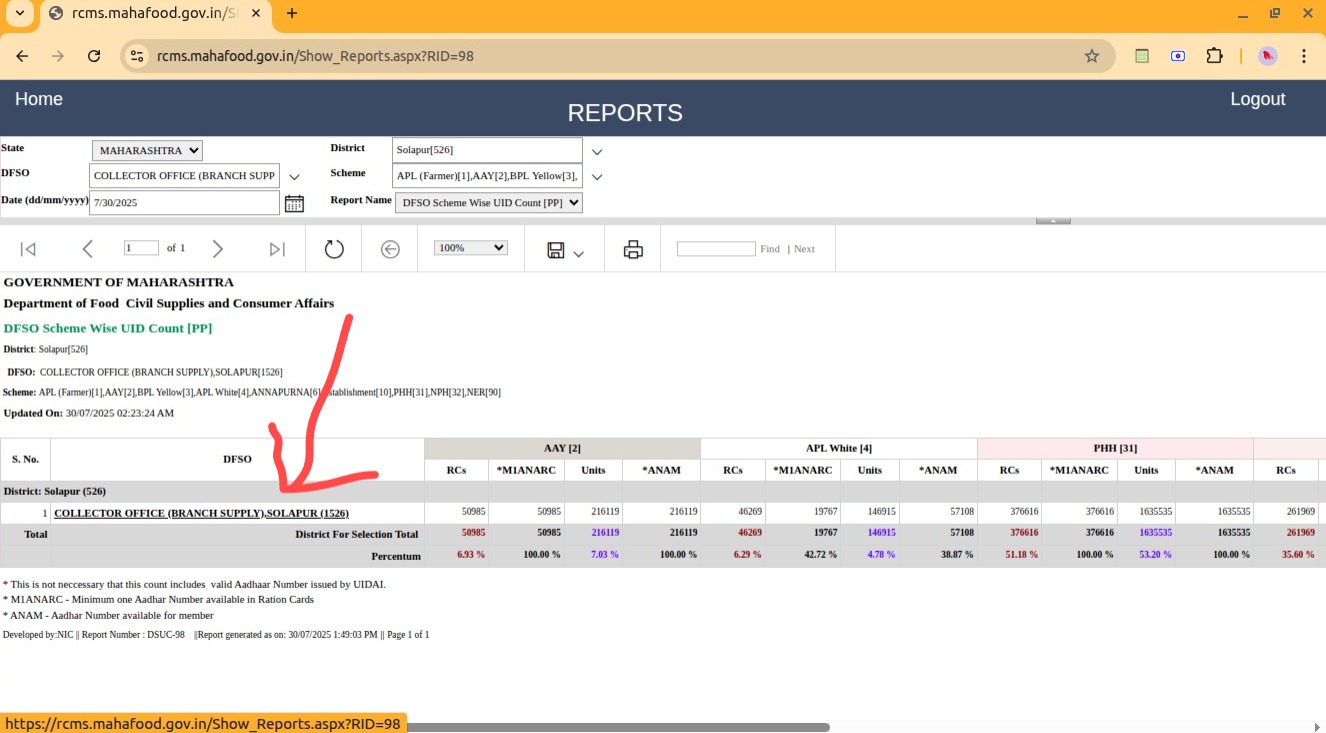Screen dimensions: 1326x733
Task: Go to the next report page
Action: point(218,249)
